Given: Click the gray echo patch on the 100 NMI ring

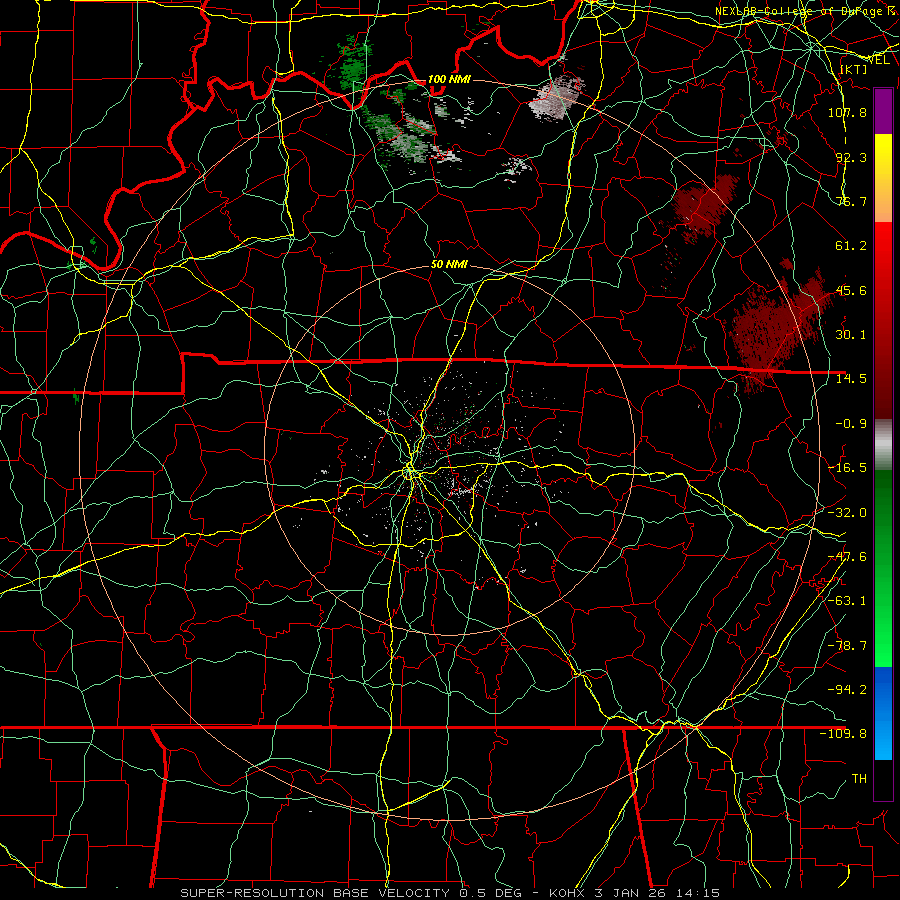Looking at the screenshot, I should point(556,98).
